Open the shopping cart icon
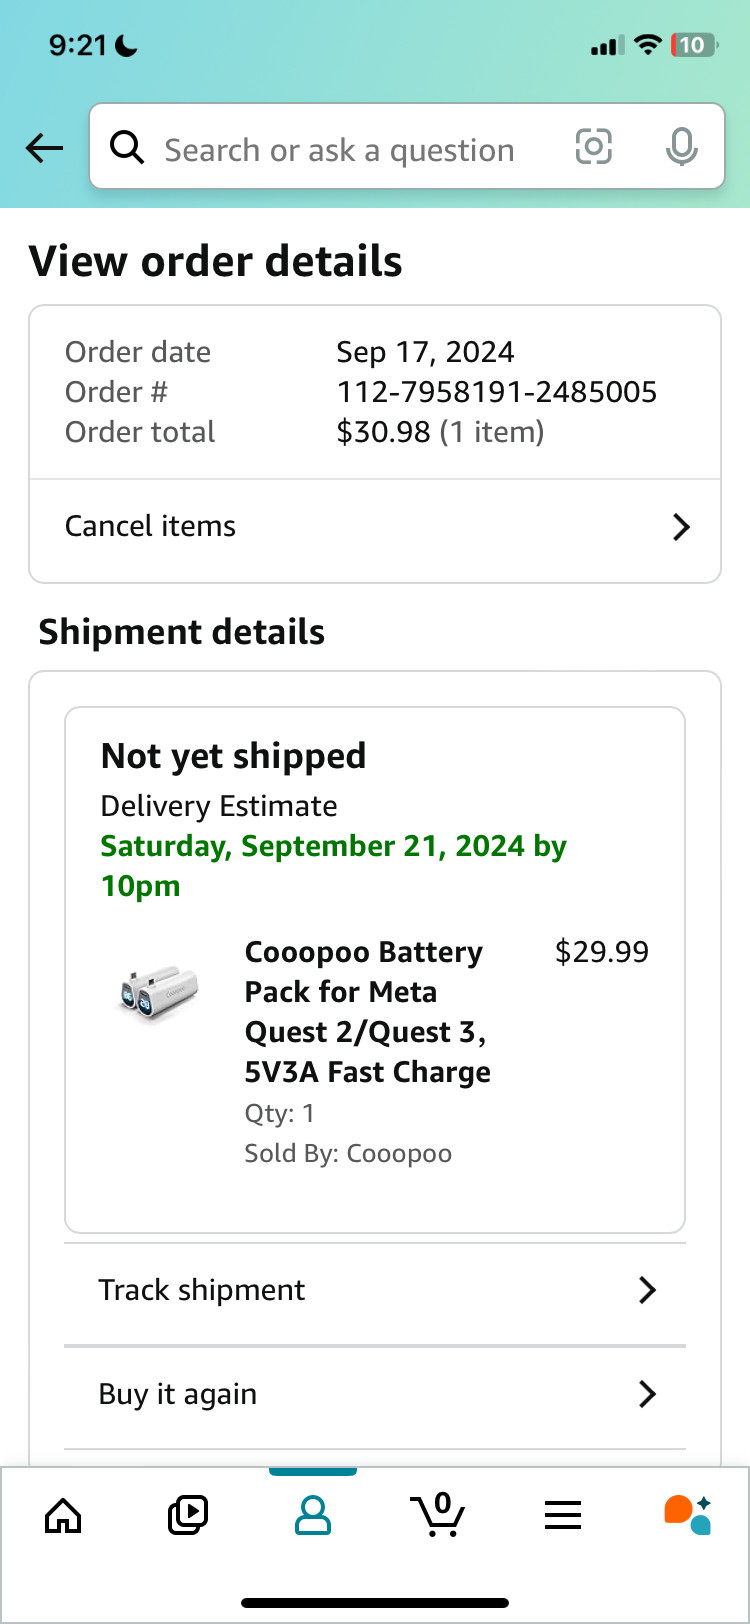 [438, 1514]
